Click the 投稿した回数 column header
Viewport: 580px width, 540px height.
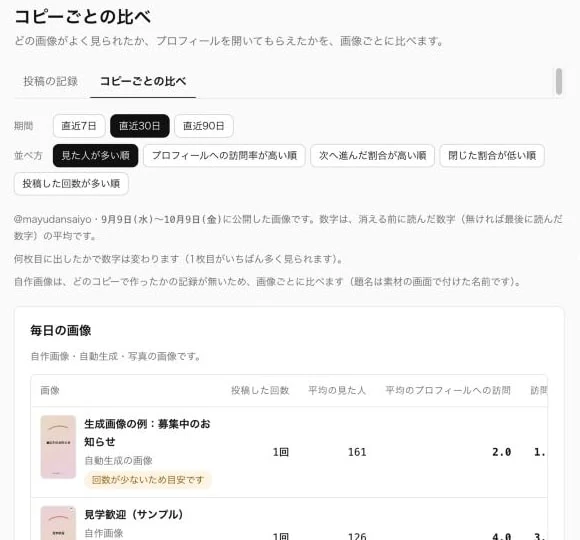click(x=260, y=391)
